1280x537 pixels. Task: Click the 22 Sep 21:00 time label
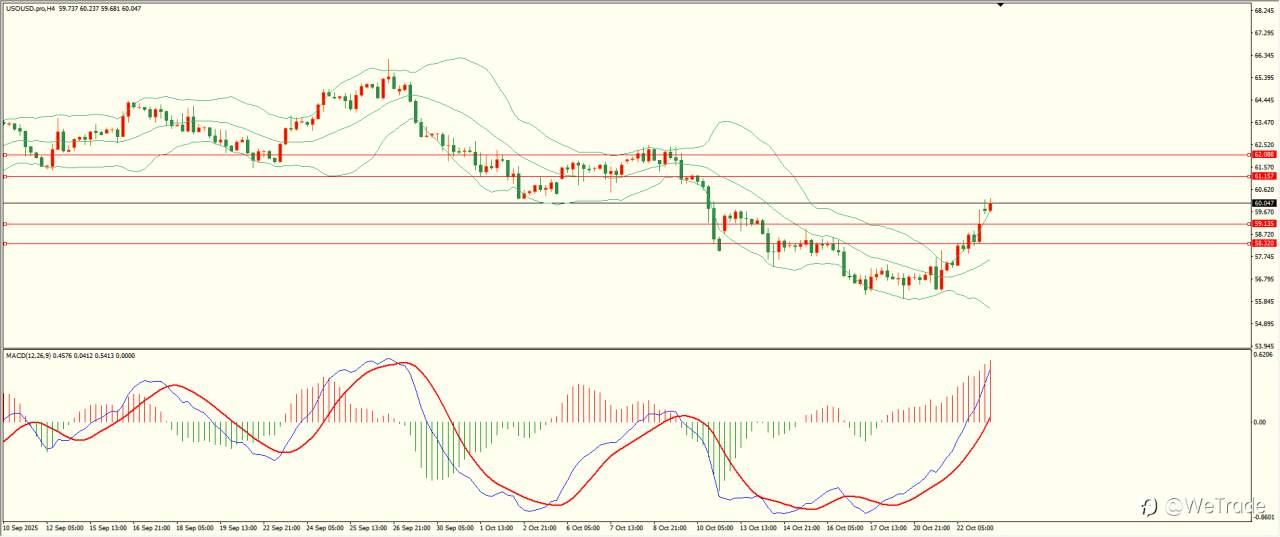click(x=282, y=526)
